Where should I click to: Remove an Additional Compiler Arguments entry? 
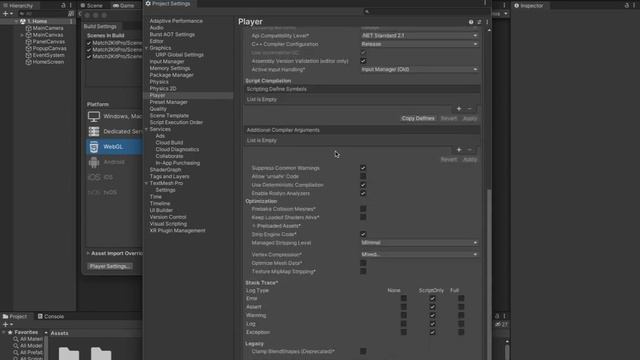469,150
